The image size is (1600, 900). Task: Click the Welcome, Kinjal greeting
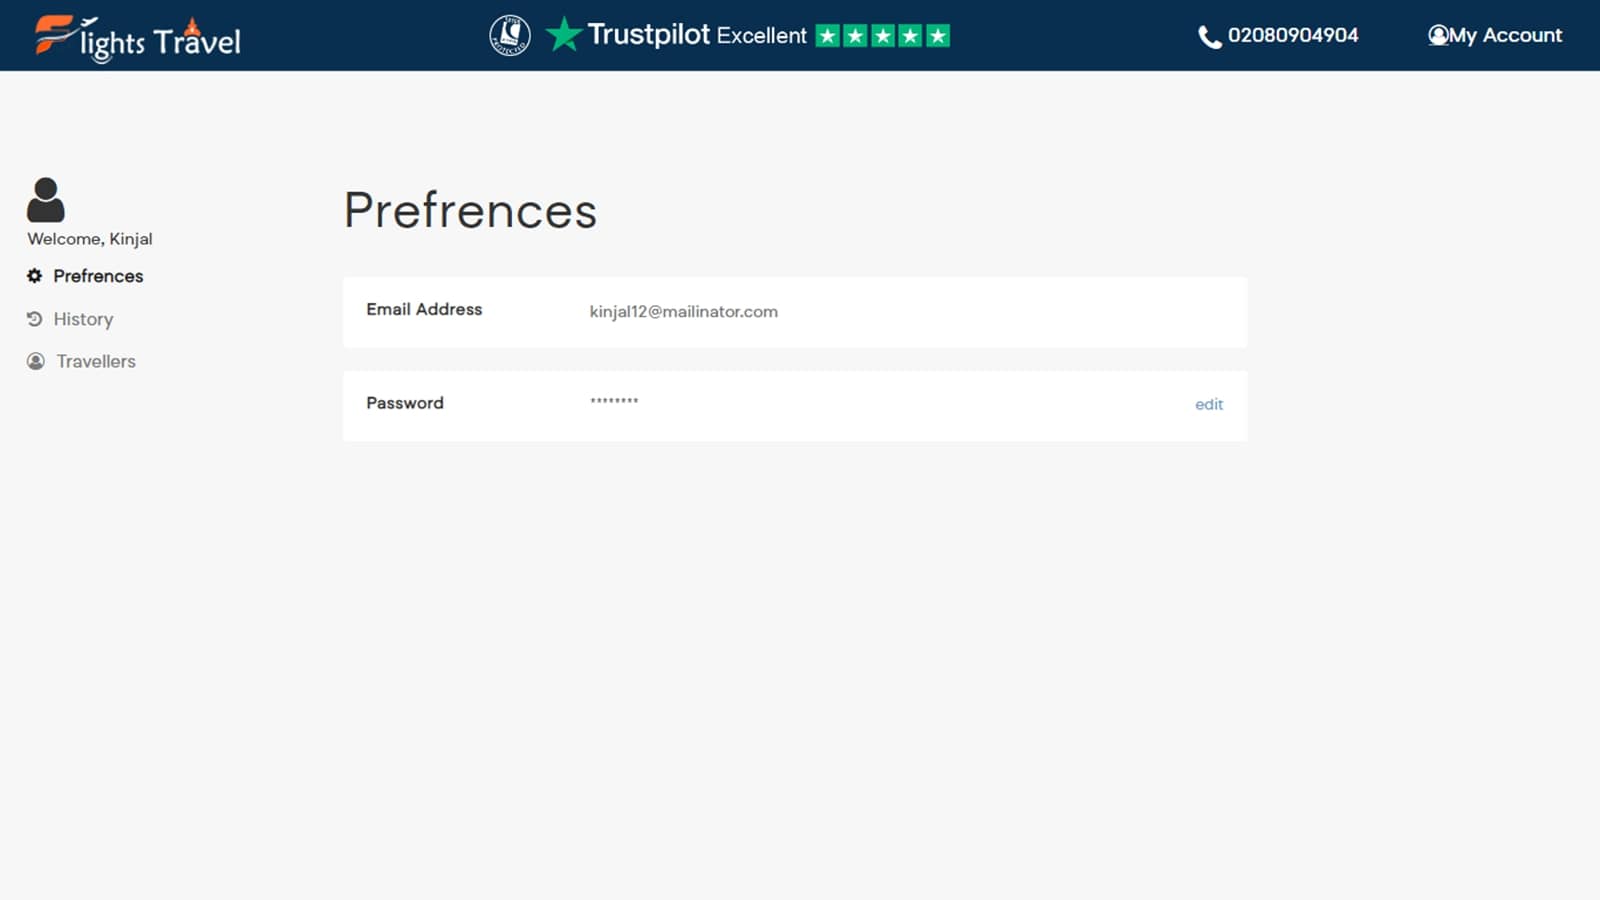click(x=90, y=239)
